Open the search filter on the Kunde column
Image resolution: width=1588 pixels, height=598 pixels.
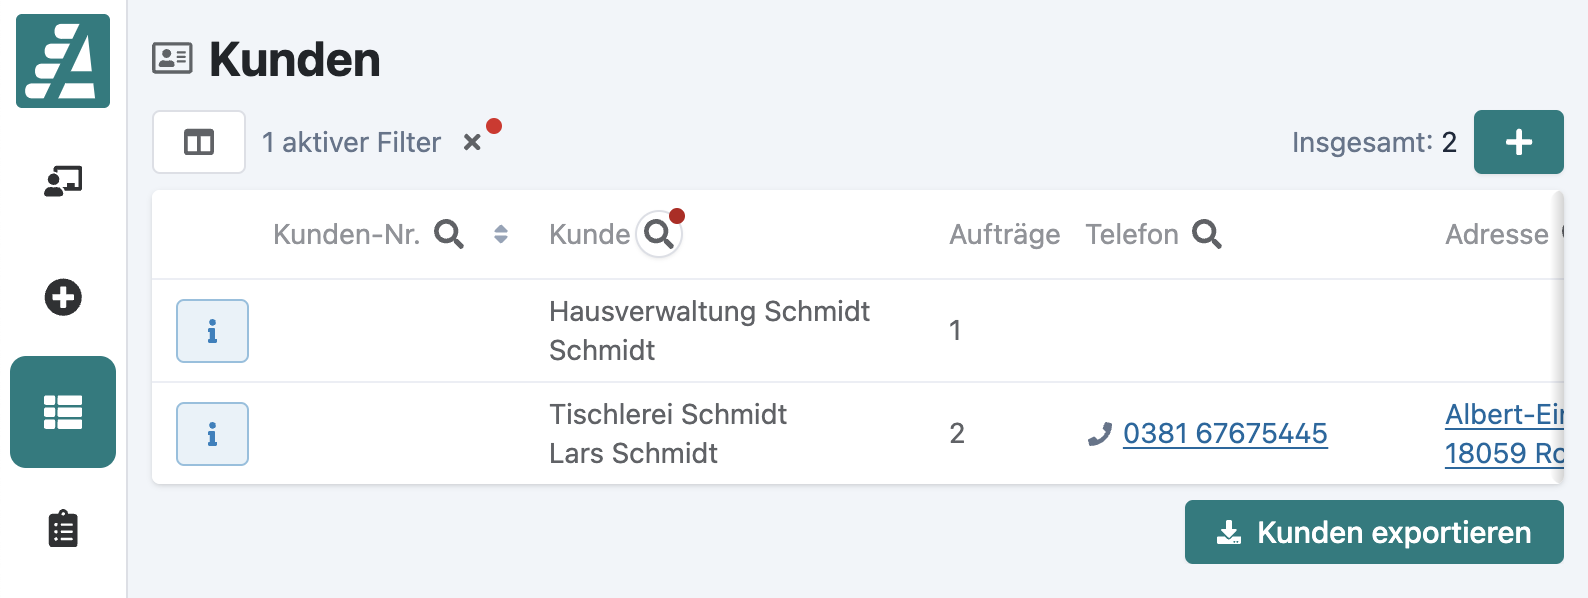point(659,234)
